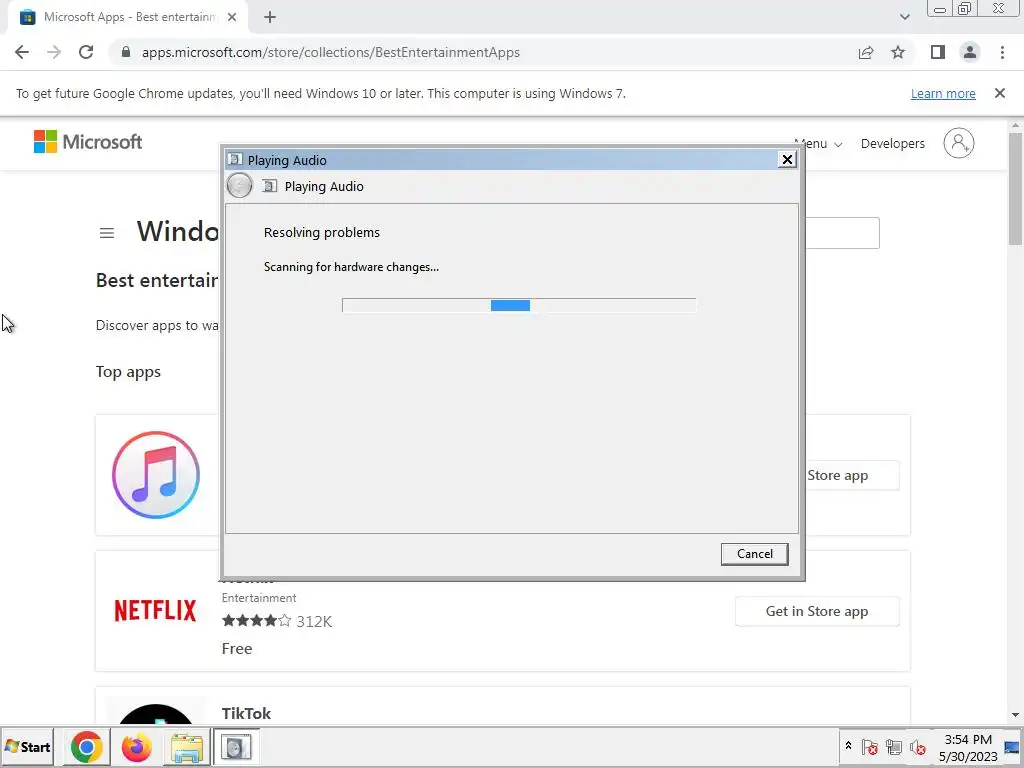This screenshot has height=768, width=1024.
Task: Click Netflix star rating 312K
Action: pos(277,621)
